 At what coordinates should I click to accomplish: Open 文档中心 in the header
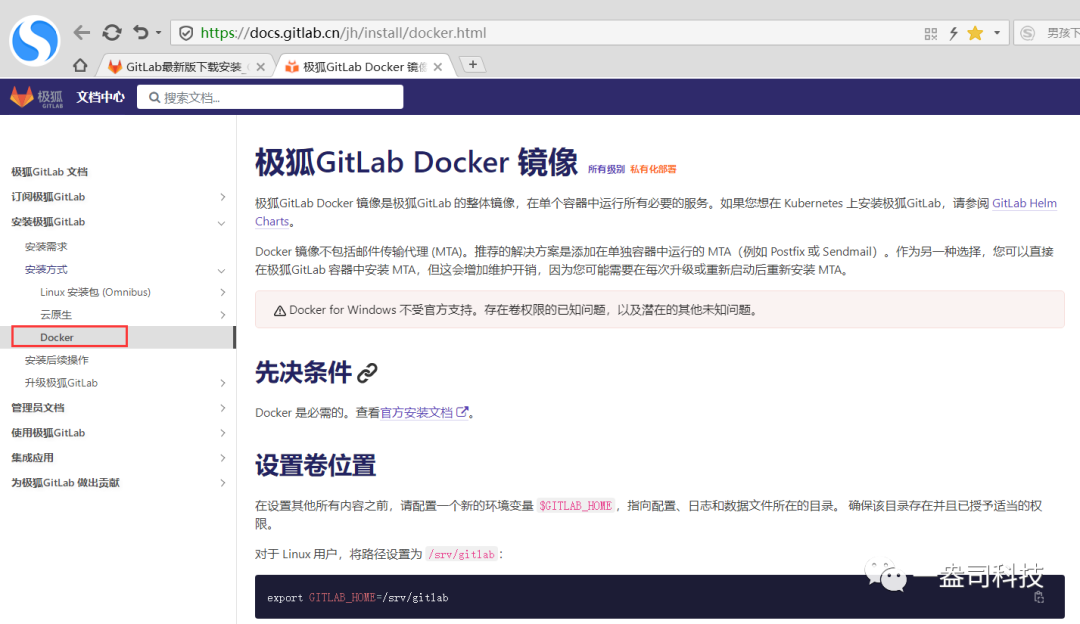(x=101, y=97)
